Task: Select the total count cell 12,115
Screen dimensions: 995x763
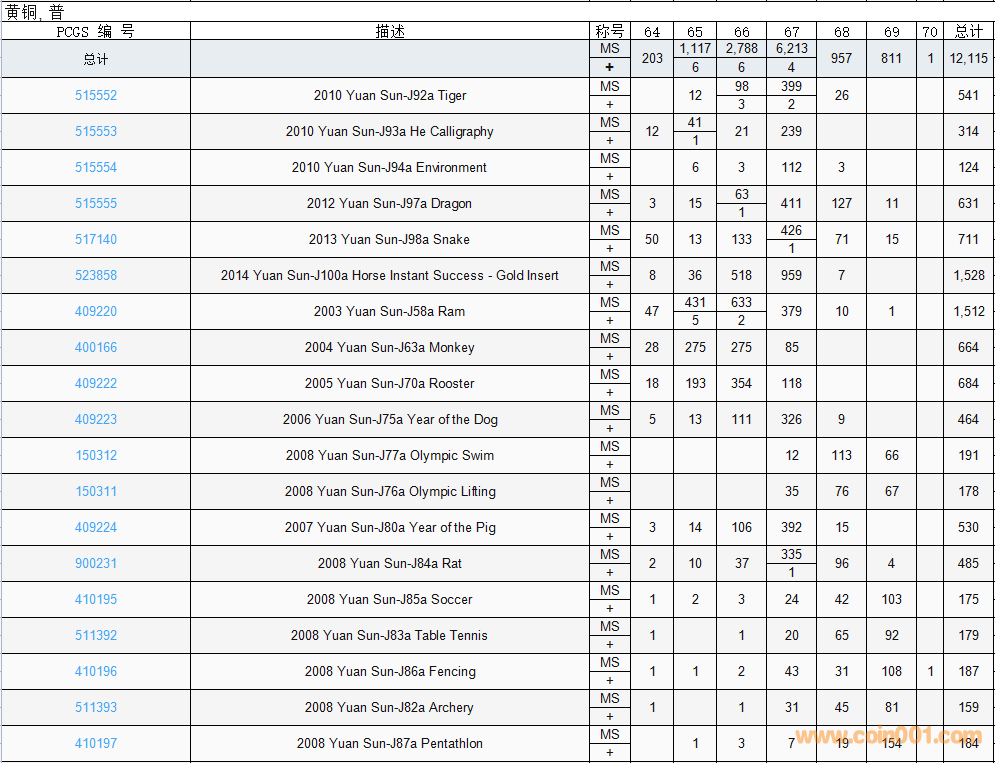Action: 968,59
